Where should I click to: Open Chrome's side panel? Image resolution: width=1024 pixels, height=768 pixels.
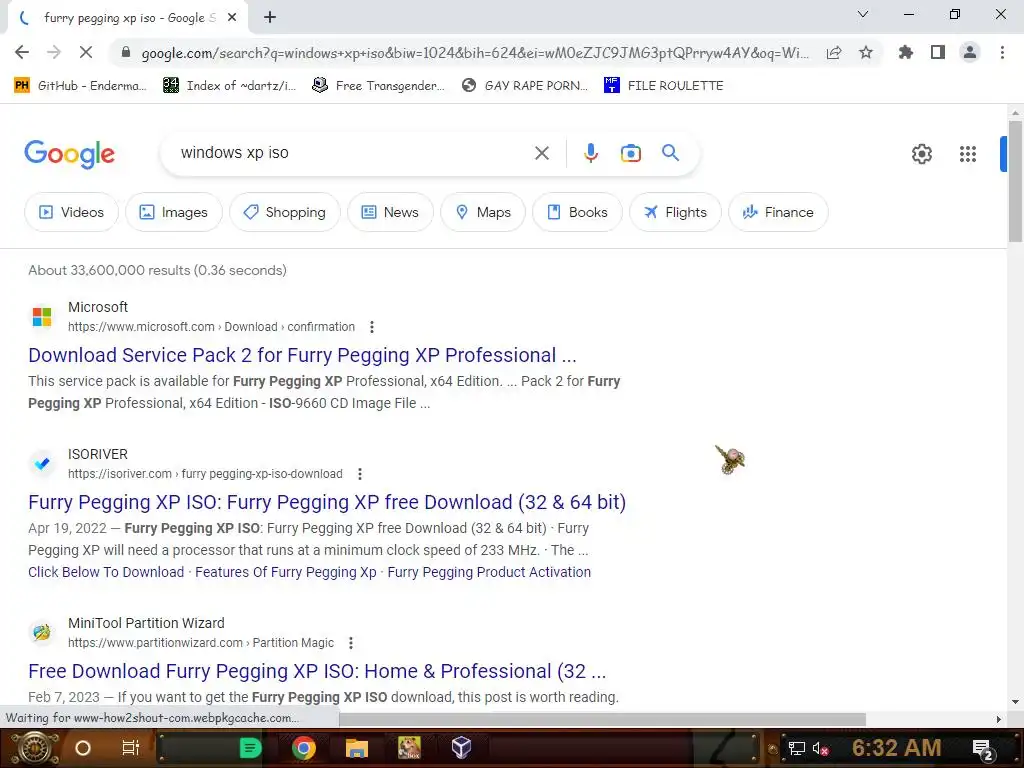coord(938,52)
